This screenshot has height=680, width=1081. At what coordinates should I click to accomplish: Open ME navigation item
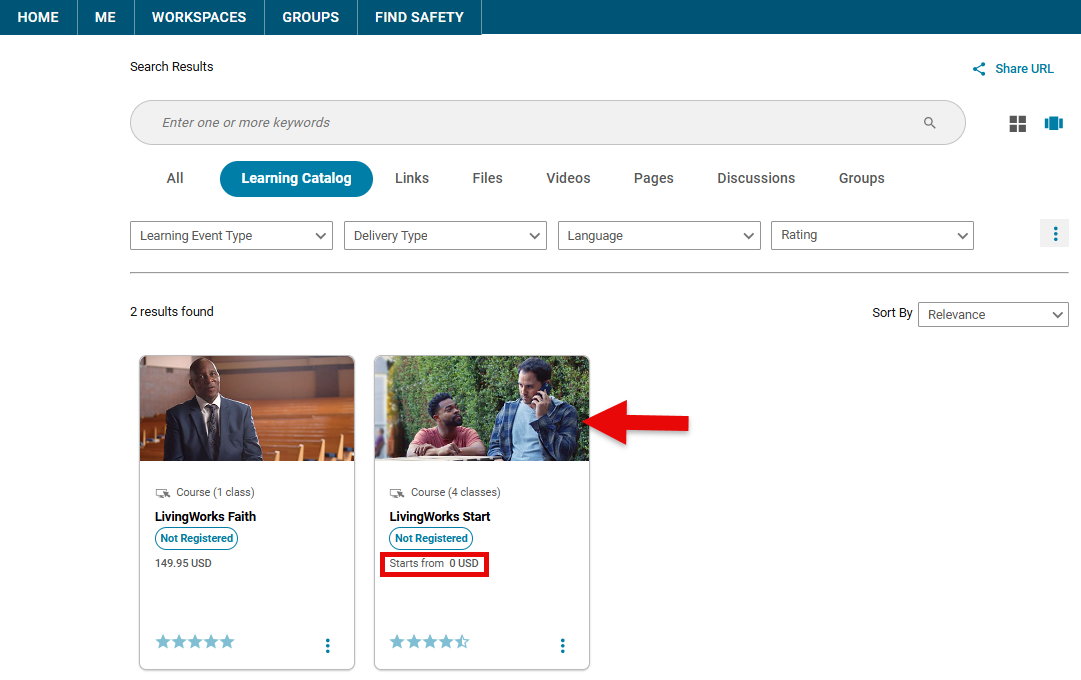[105, 17]
